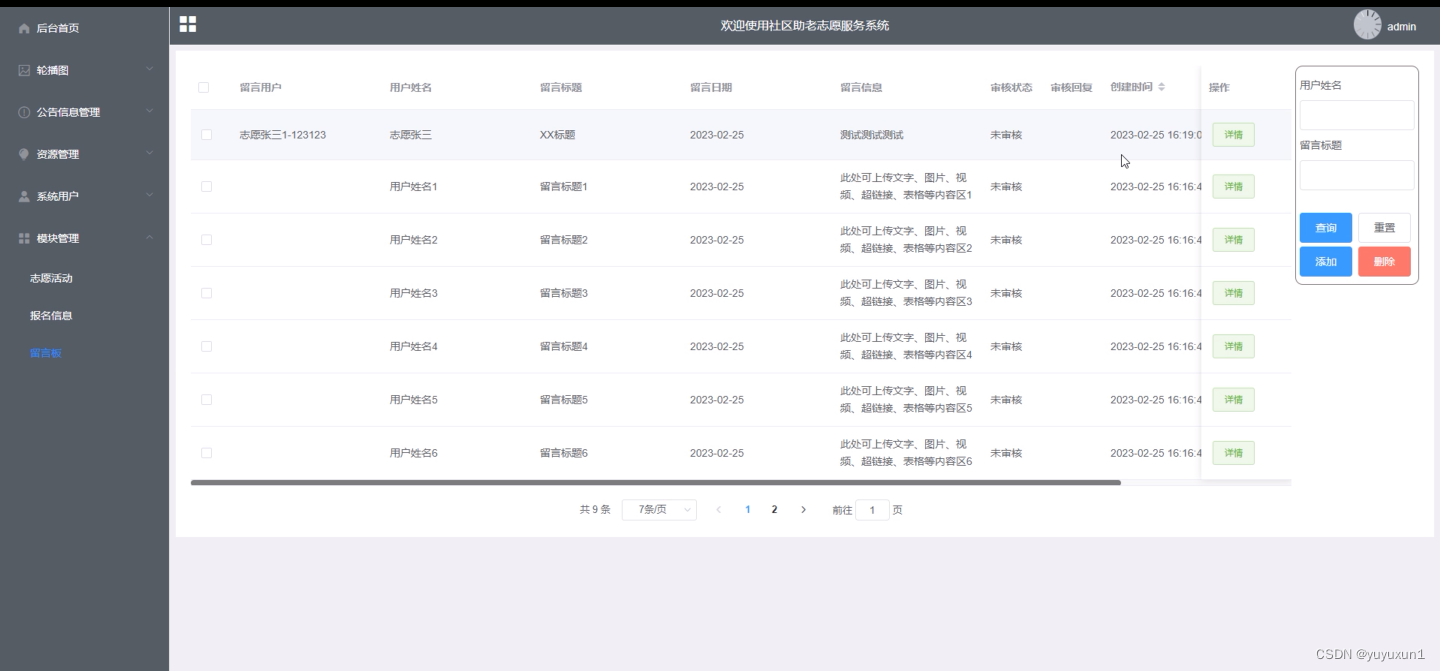Screen dimensions: 1440x671
Task: Click the location icon beside 资源管理
Action: pos(24,154)
